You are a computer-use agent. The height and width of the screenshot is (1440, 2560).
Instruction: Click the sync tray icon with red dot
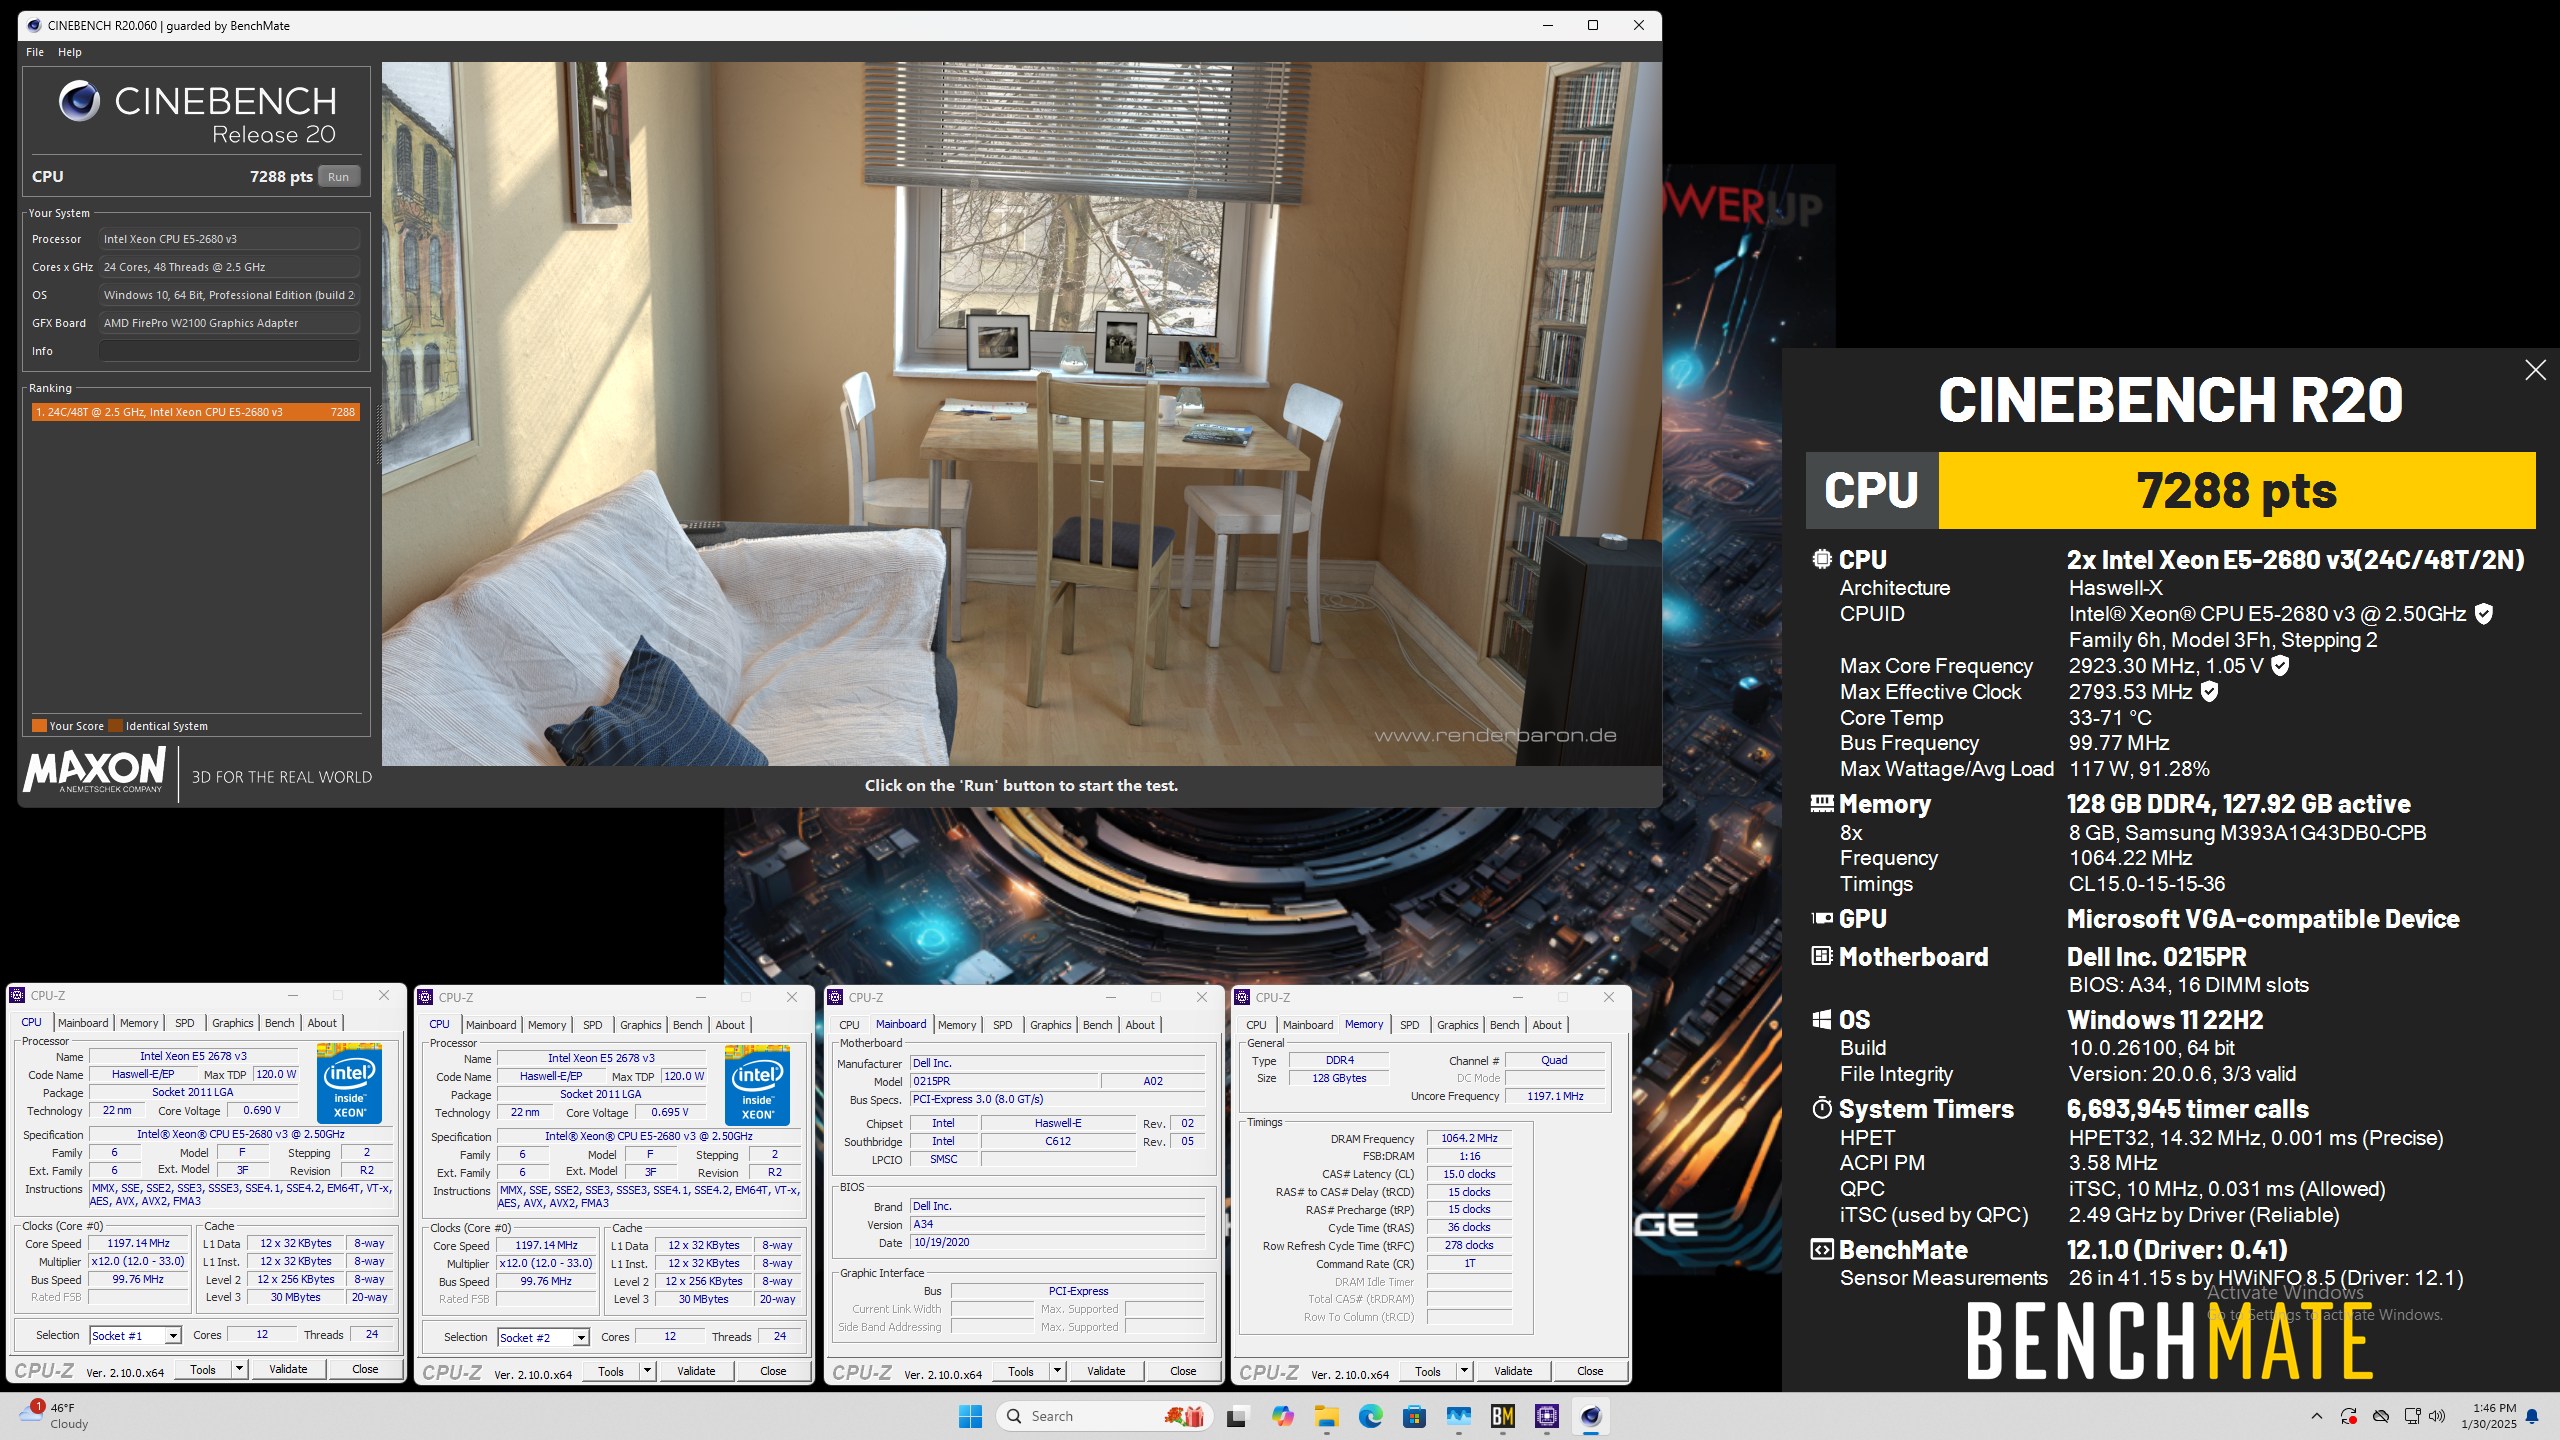(2349, 1416)
